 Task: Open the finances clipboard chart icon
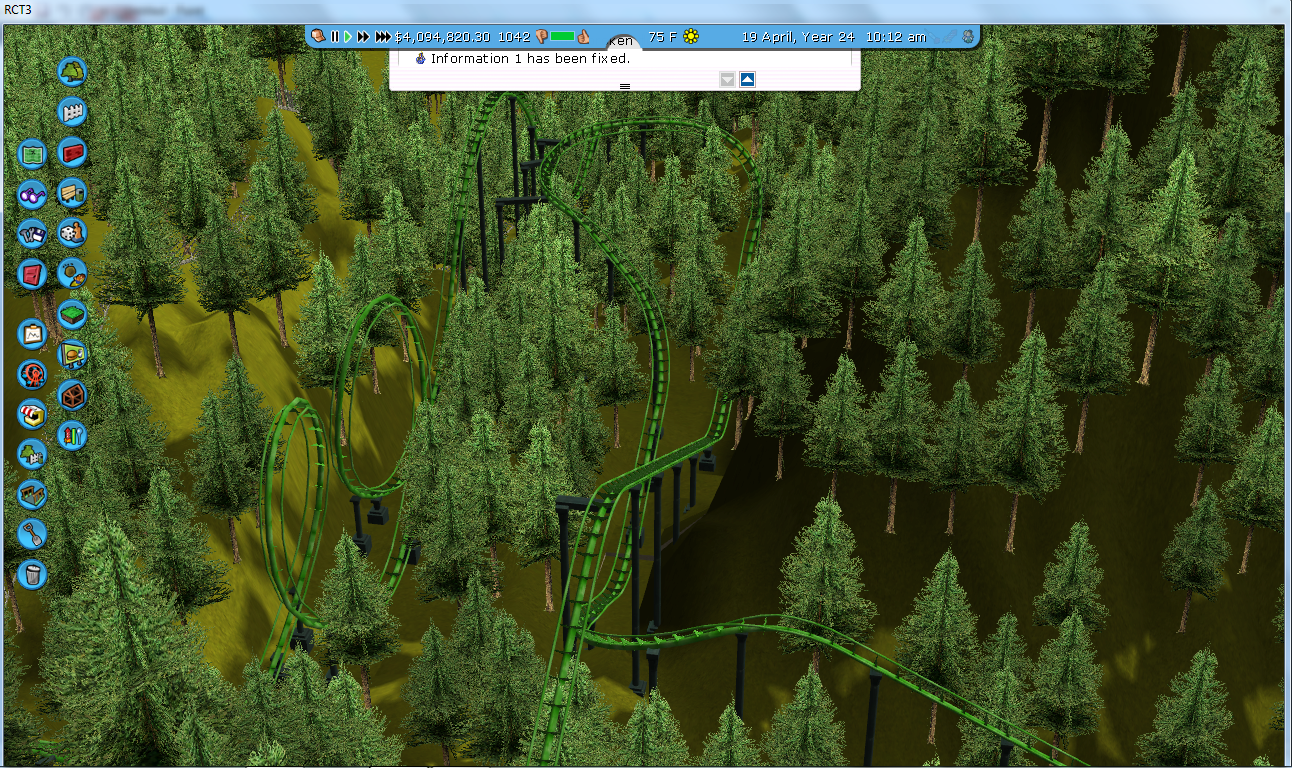(32, 333)
